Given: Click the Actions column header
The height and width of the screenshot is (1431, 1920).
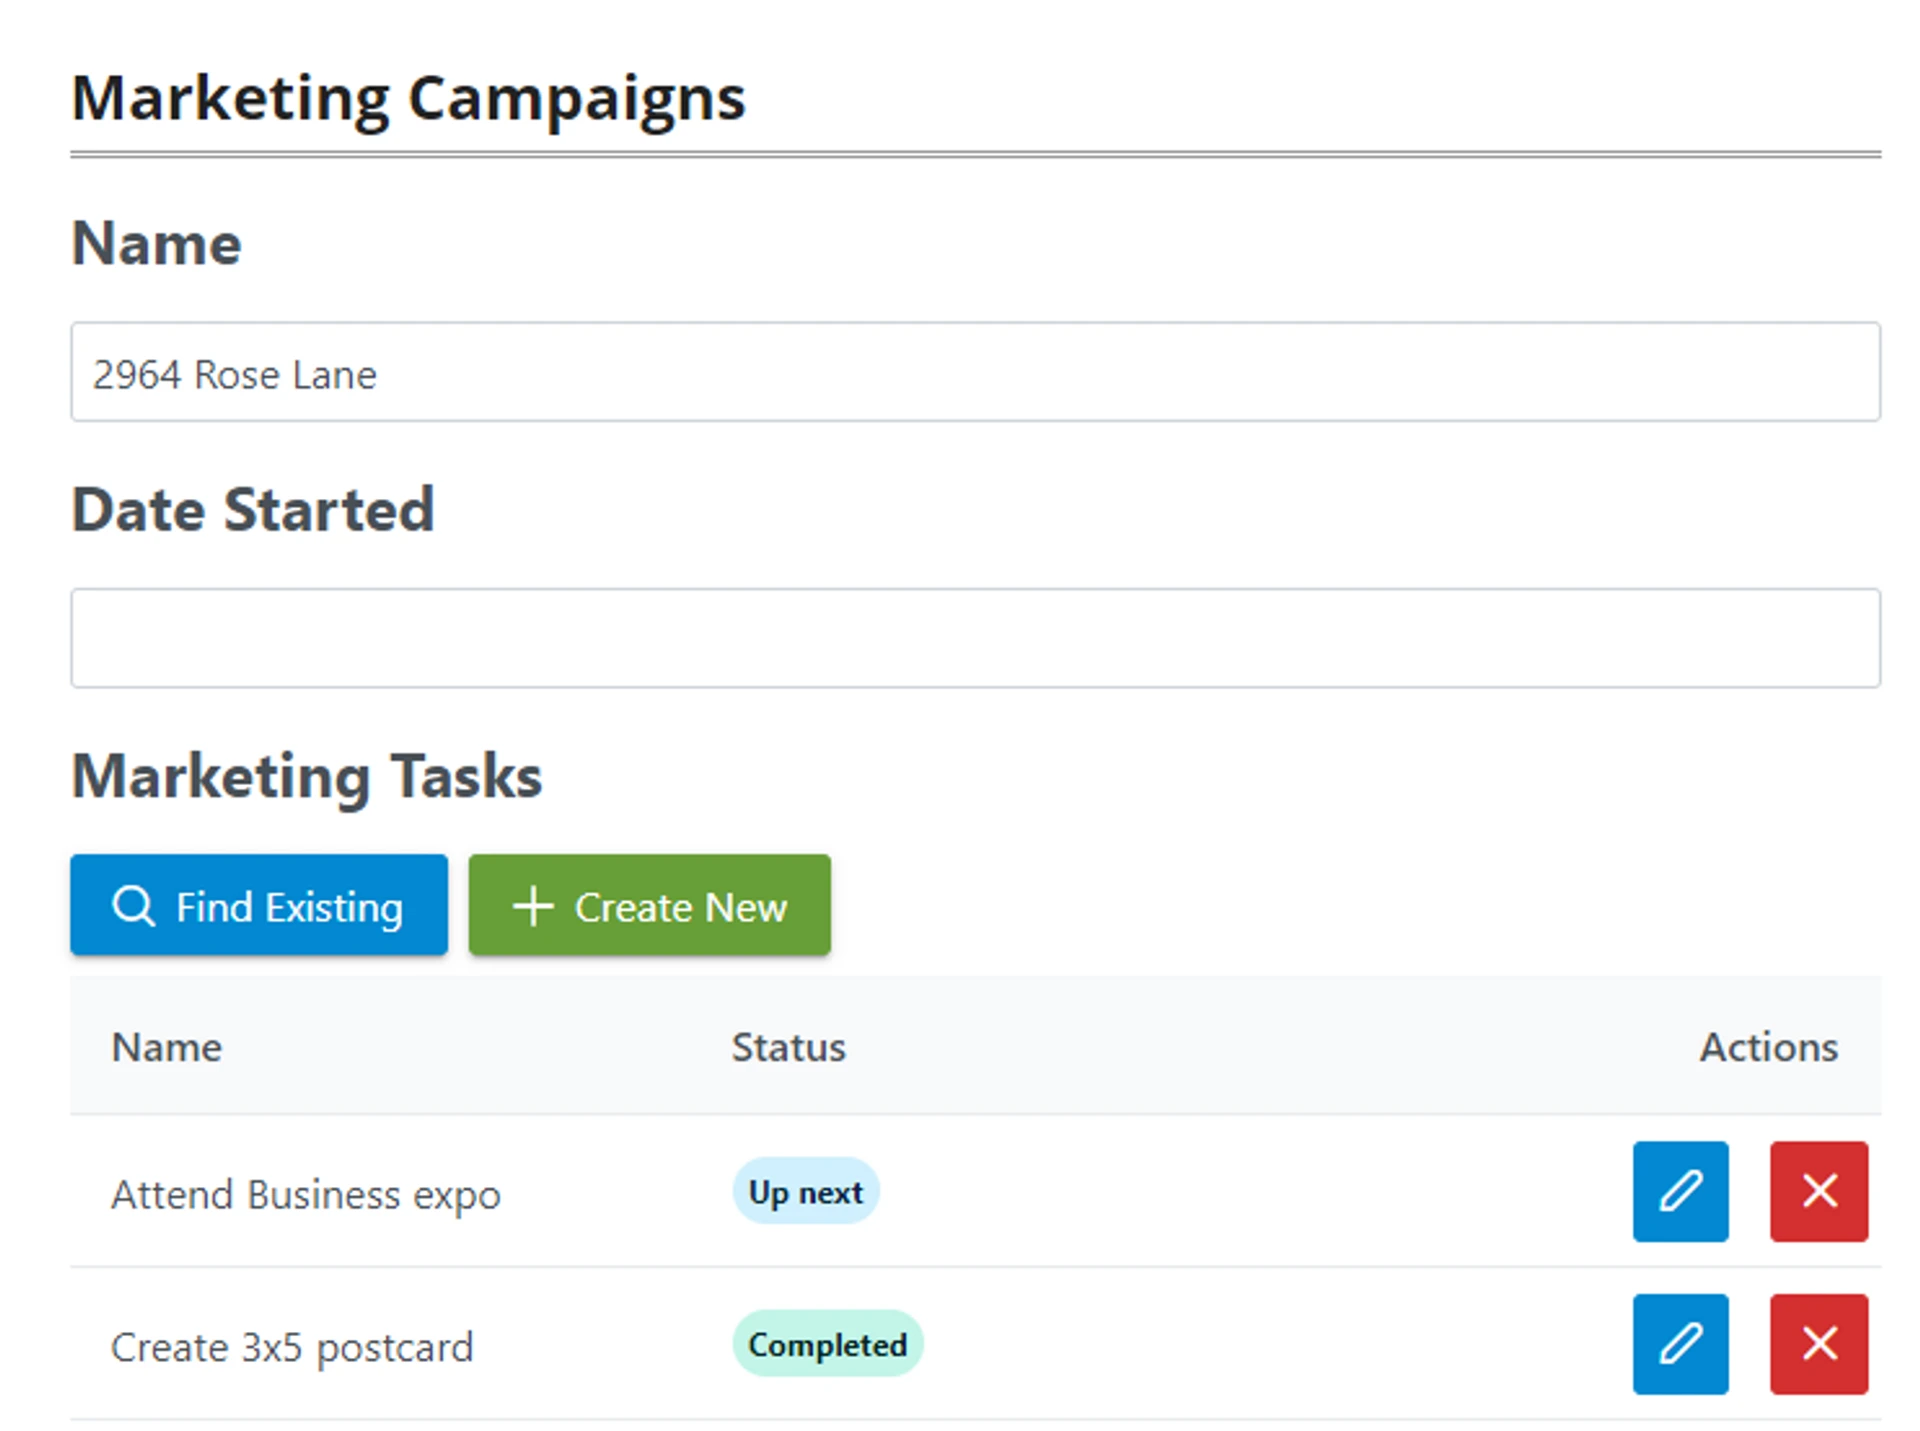Looking at the screenshot, I should click(x=1767, y=1047).
